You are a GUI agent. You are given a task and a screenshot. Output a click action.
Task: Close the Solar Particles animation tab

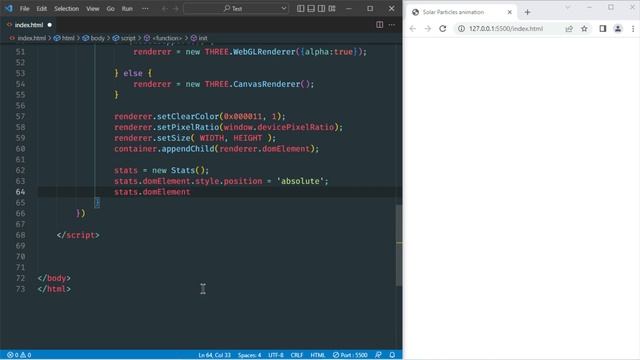[x=509, y=12]
